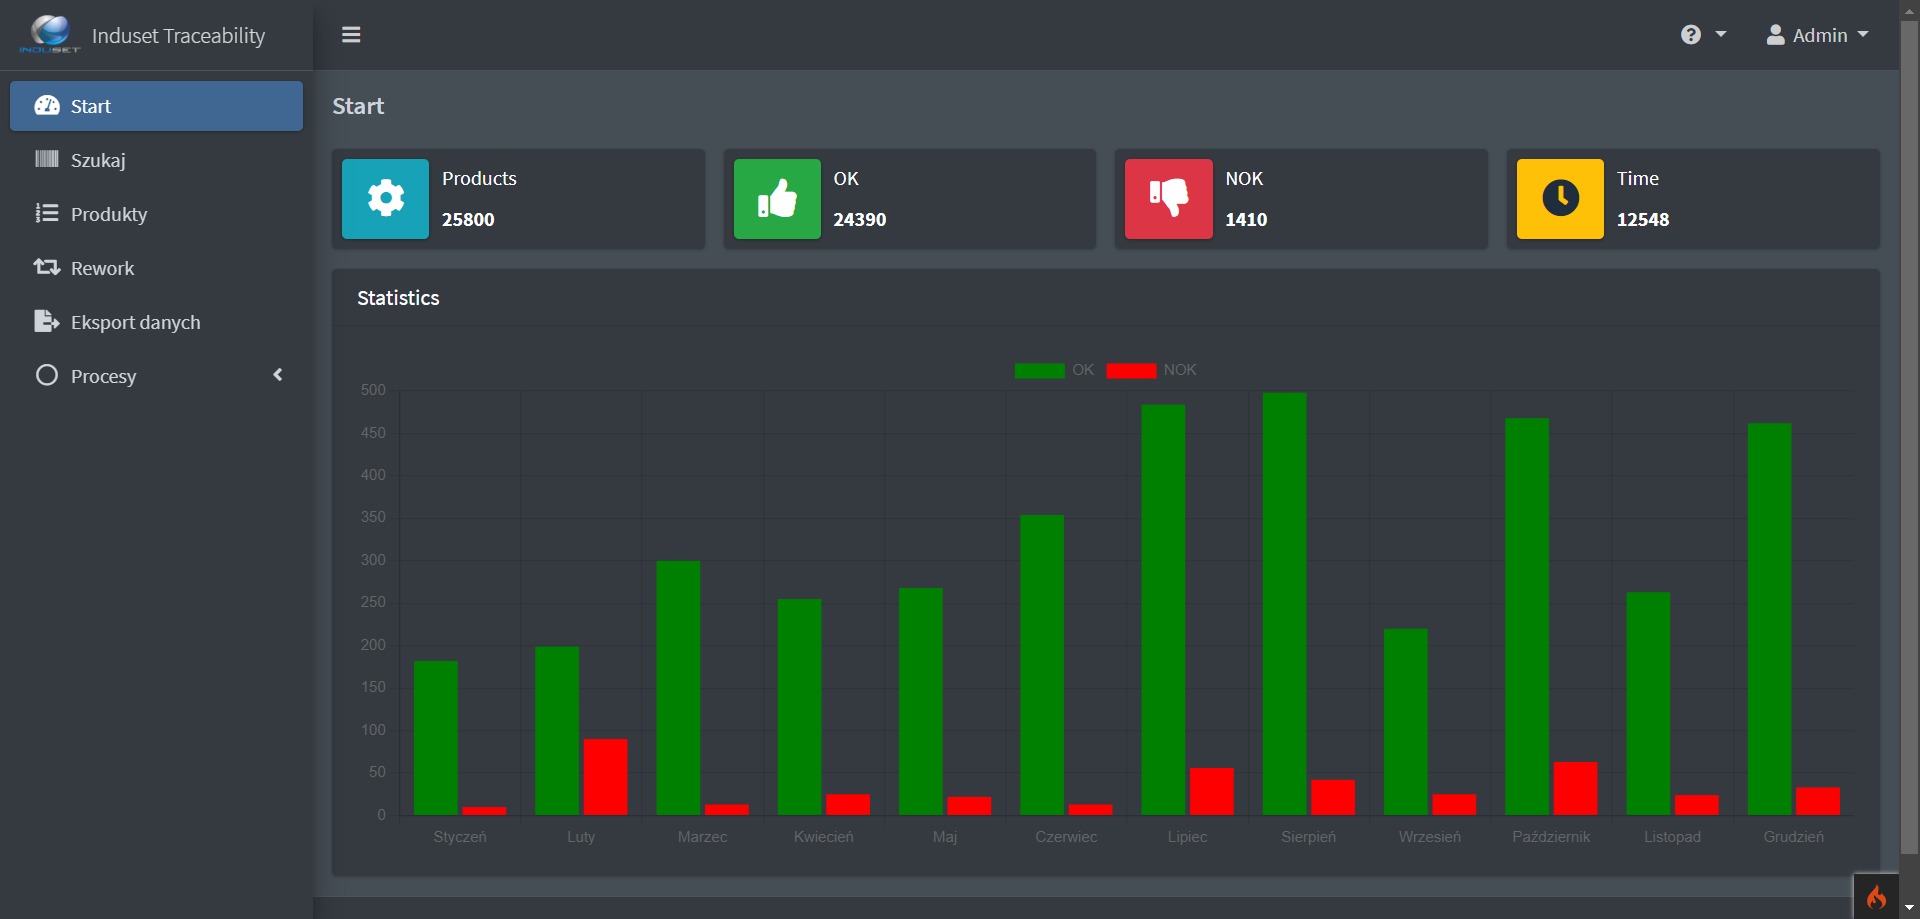
Task: Toggle the red NOK legend series
Action: pyautogui.click(x=1131, y=370)
